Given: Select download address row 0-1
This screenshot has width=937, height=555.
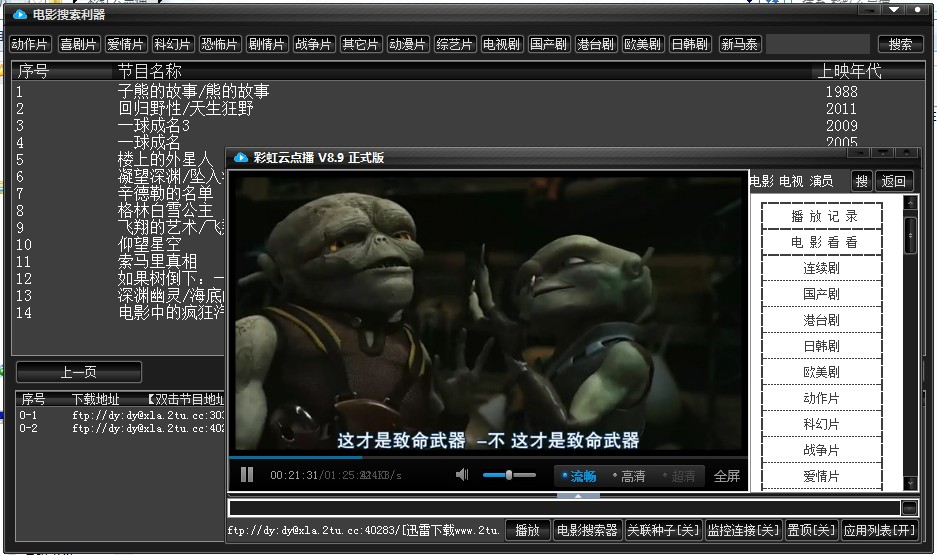Looking at the screenshot, I should [x=120, y=415].
